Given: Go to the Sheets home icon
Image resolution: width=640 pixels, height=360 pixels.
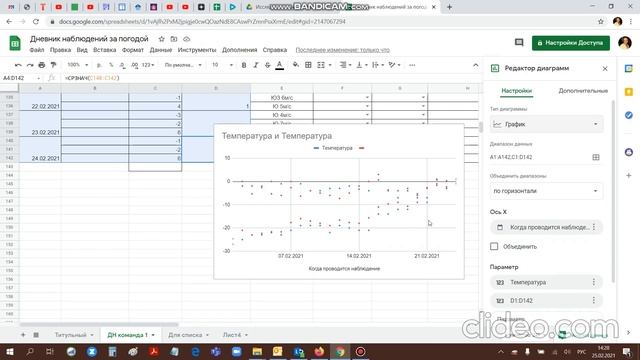Looking at the screenshot, I should tap(15, 43).
